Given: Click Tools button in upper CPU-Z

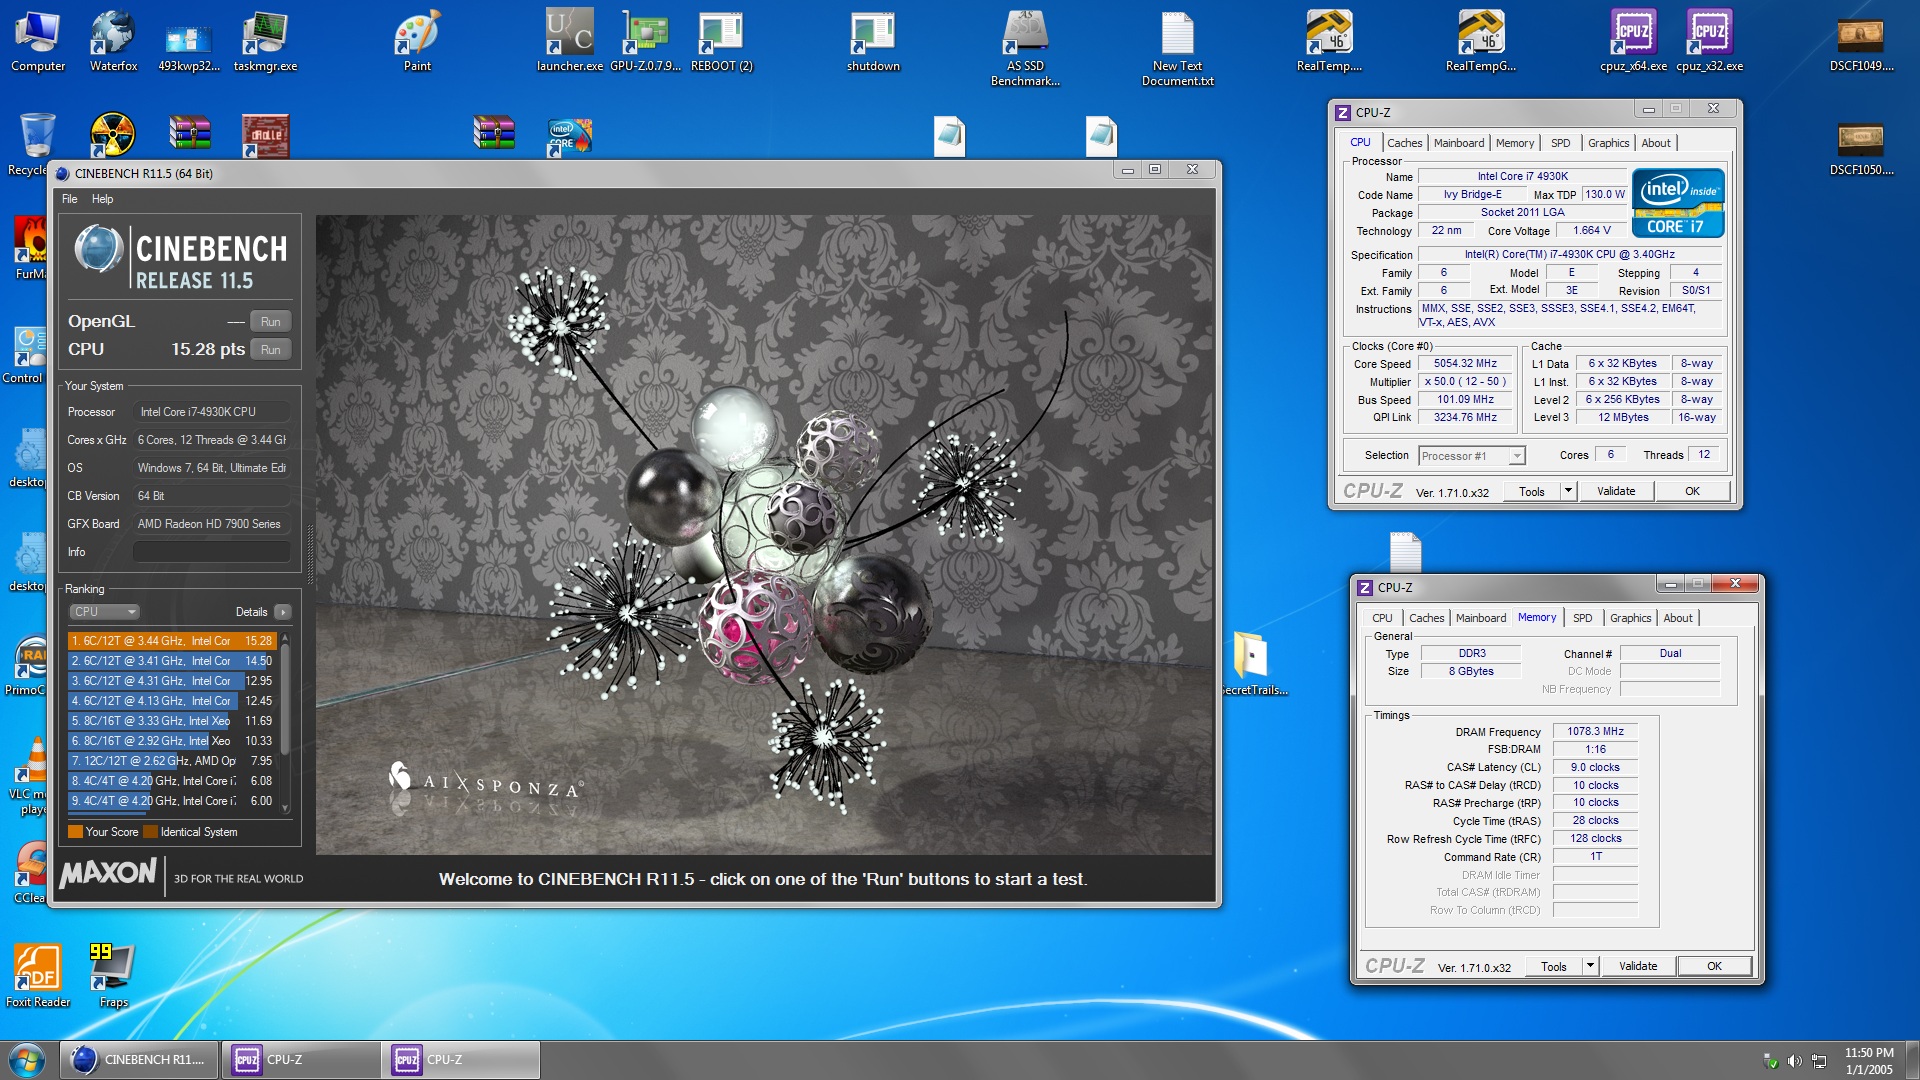Looking at the screenshot, I should [x=1531, y=491].
